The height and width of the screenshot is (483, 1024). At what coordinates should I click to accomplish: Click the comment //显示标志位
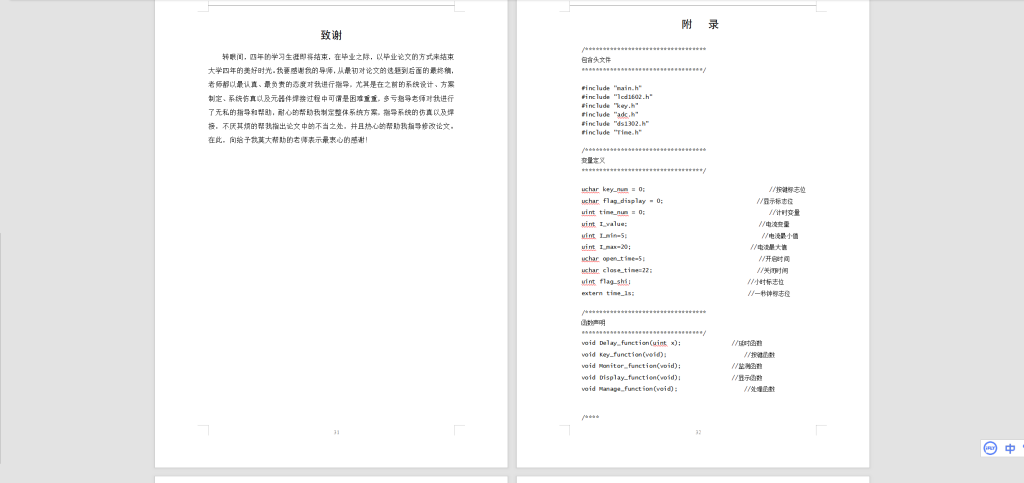tap(775, 201)
